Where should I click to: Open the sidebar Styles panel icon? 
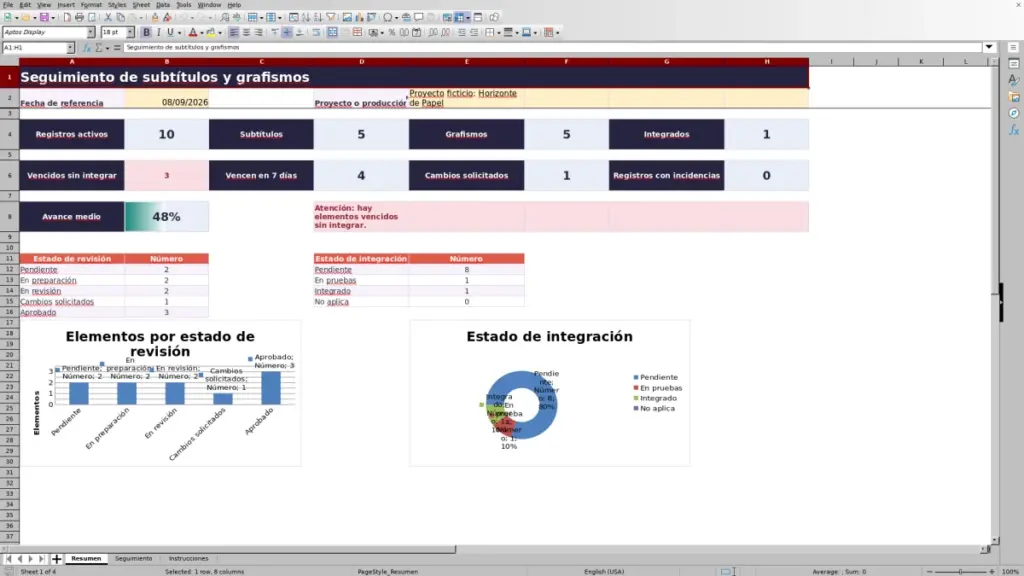click(x=1014, y=80)
